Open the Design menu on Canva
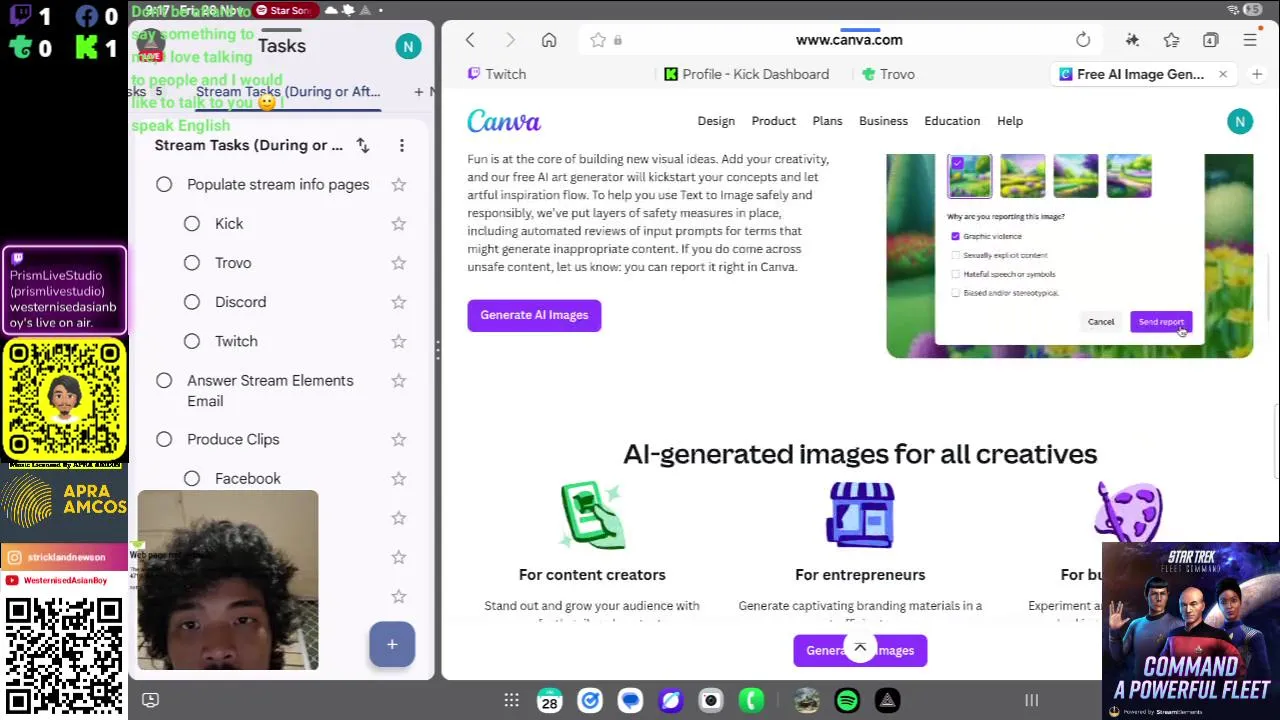 (x=716, y=121)
